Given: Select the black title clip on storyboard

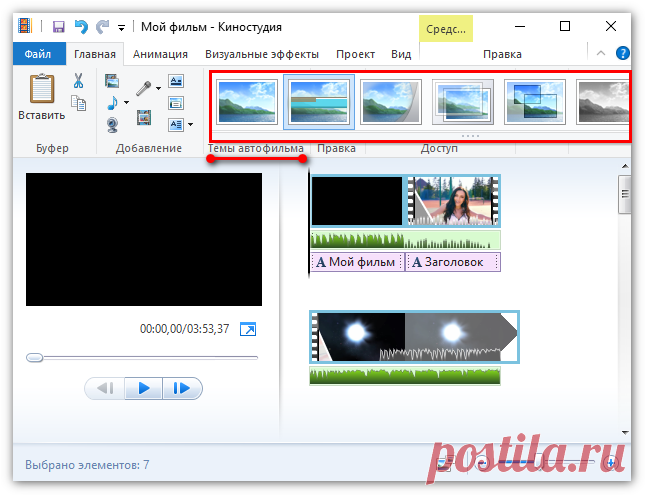Looking at the screenshot, I should click(x=357, y=201).
